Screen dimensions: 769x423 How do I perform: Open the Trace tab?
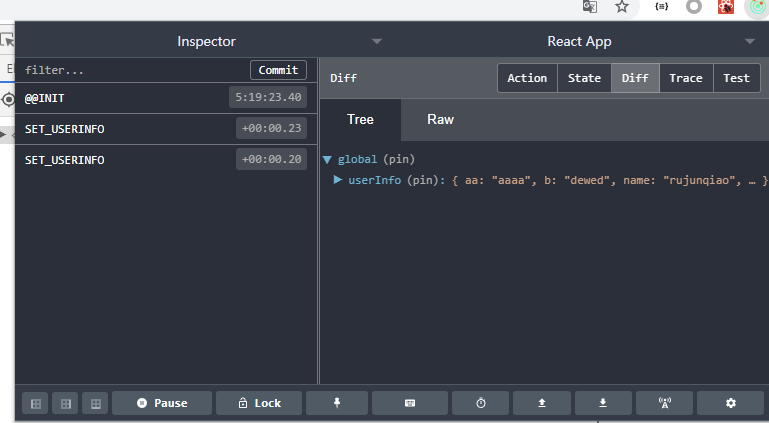point(686,78)
